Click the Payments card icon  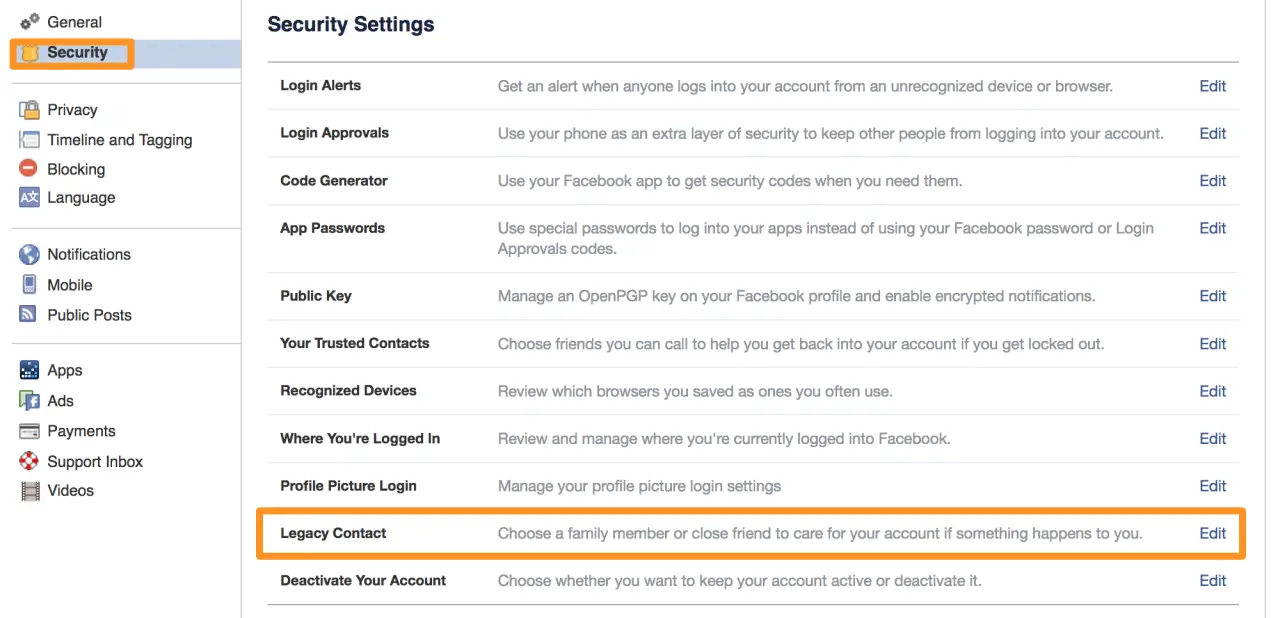pos(30,431)
